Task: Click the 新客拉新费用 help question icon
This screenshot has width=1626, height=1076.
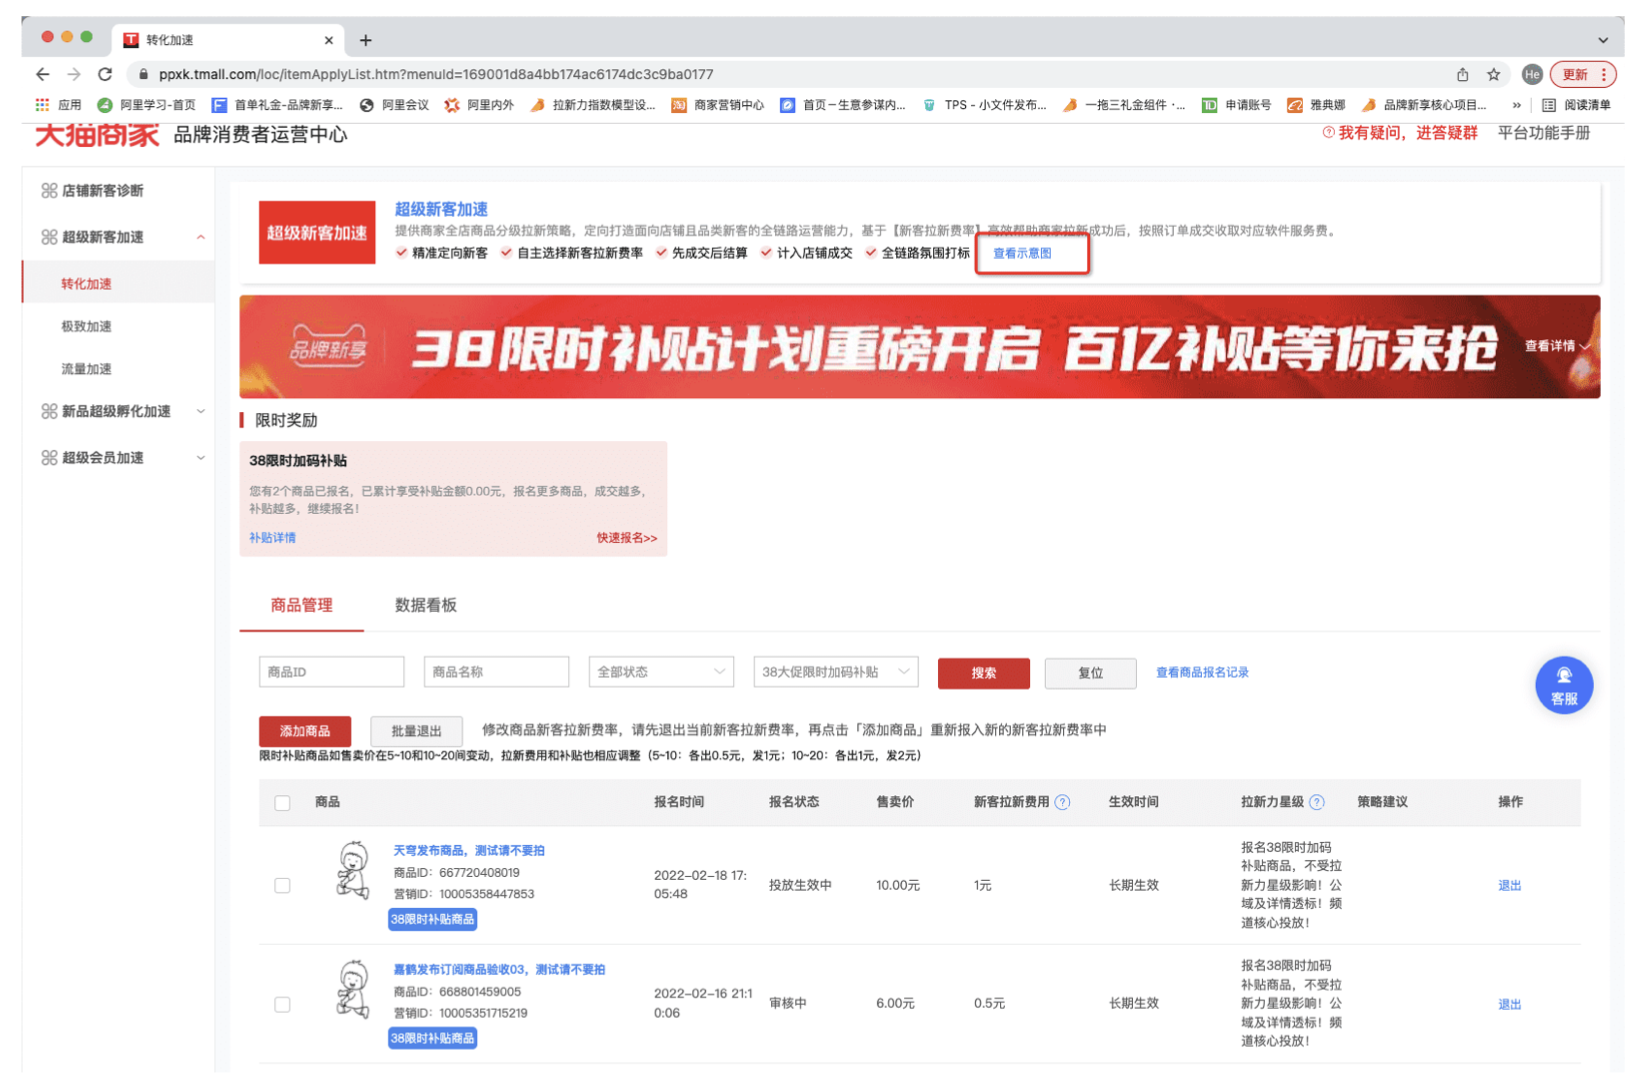Action: pyautogui.click(x=1063, y=802)
